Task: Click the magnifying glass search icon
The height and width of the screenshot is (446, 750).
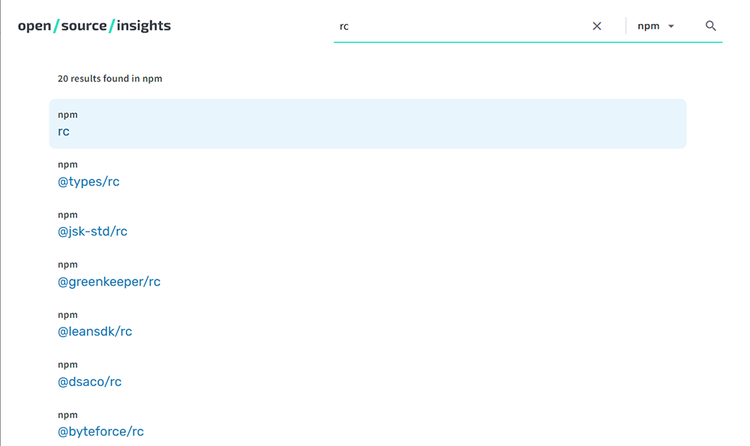Action: [710, 26]
